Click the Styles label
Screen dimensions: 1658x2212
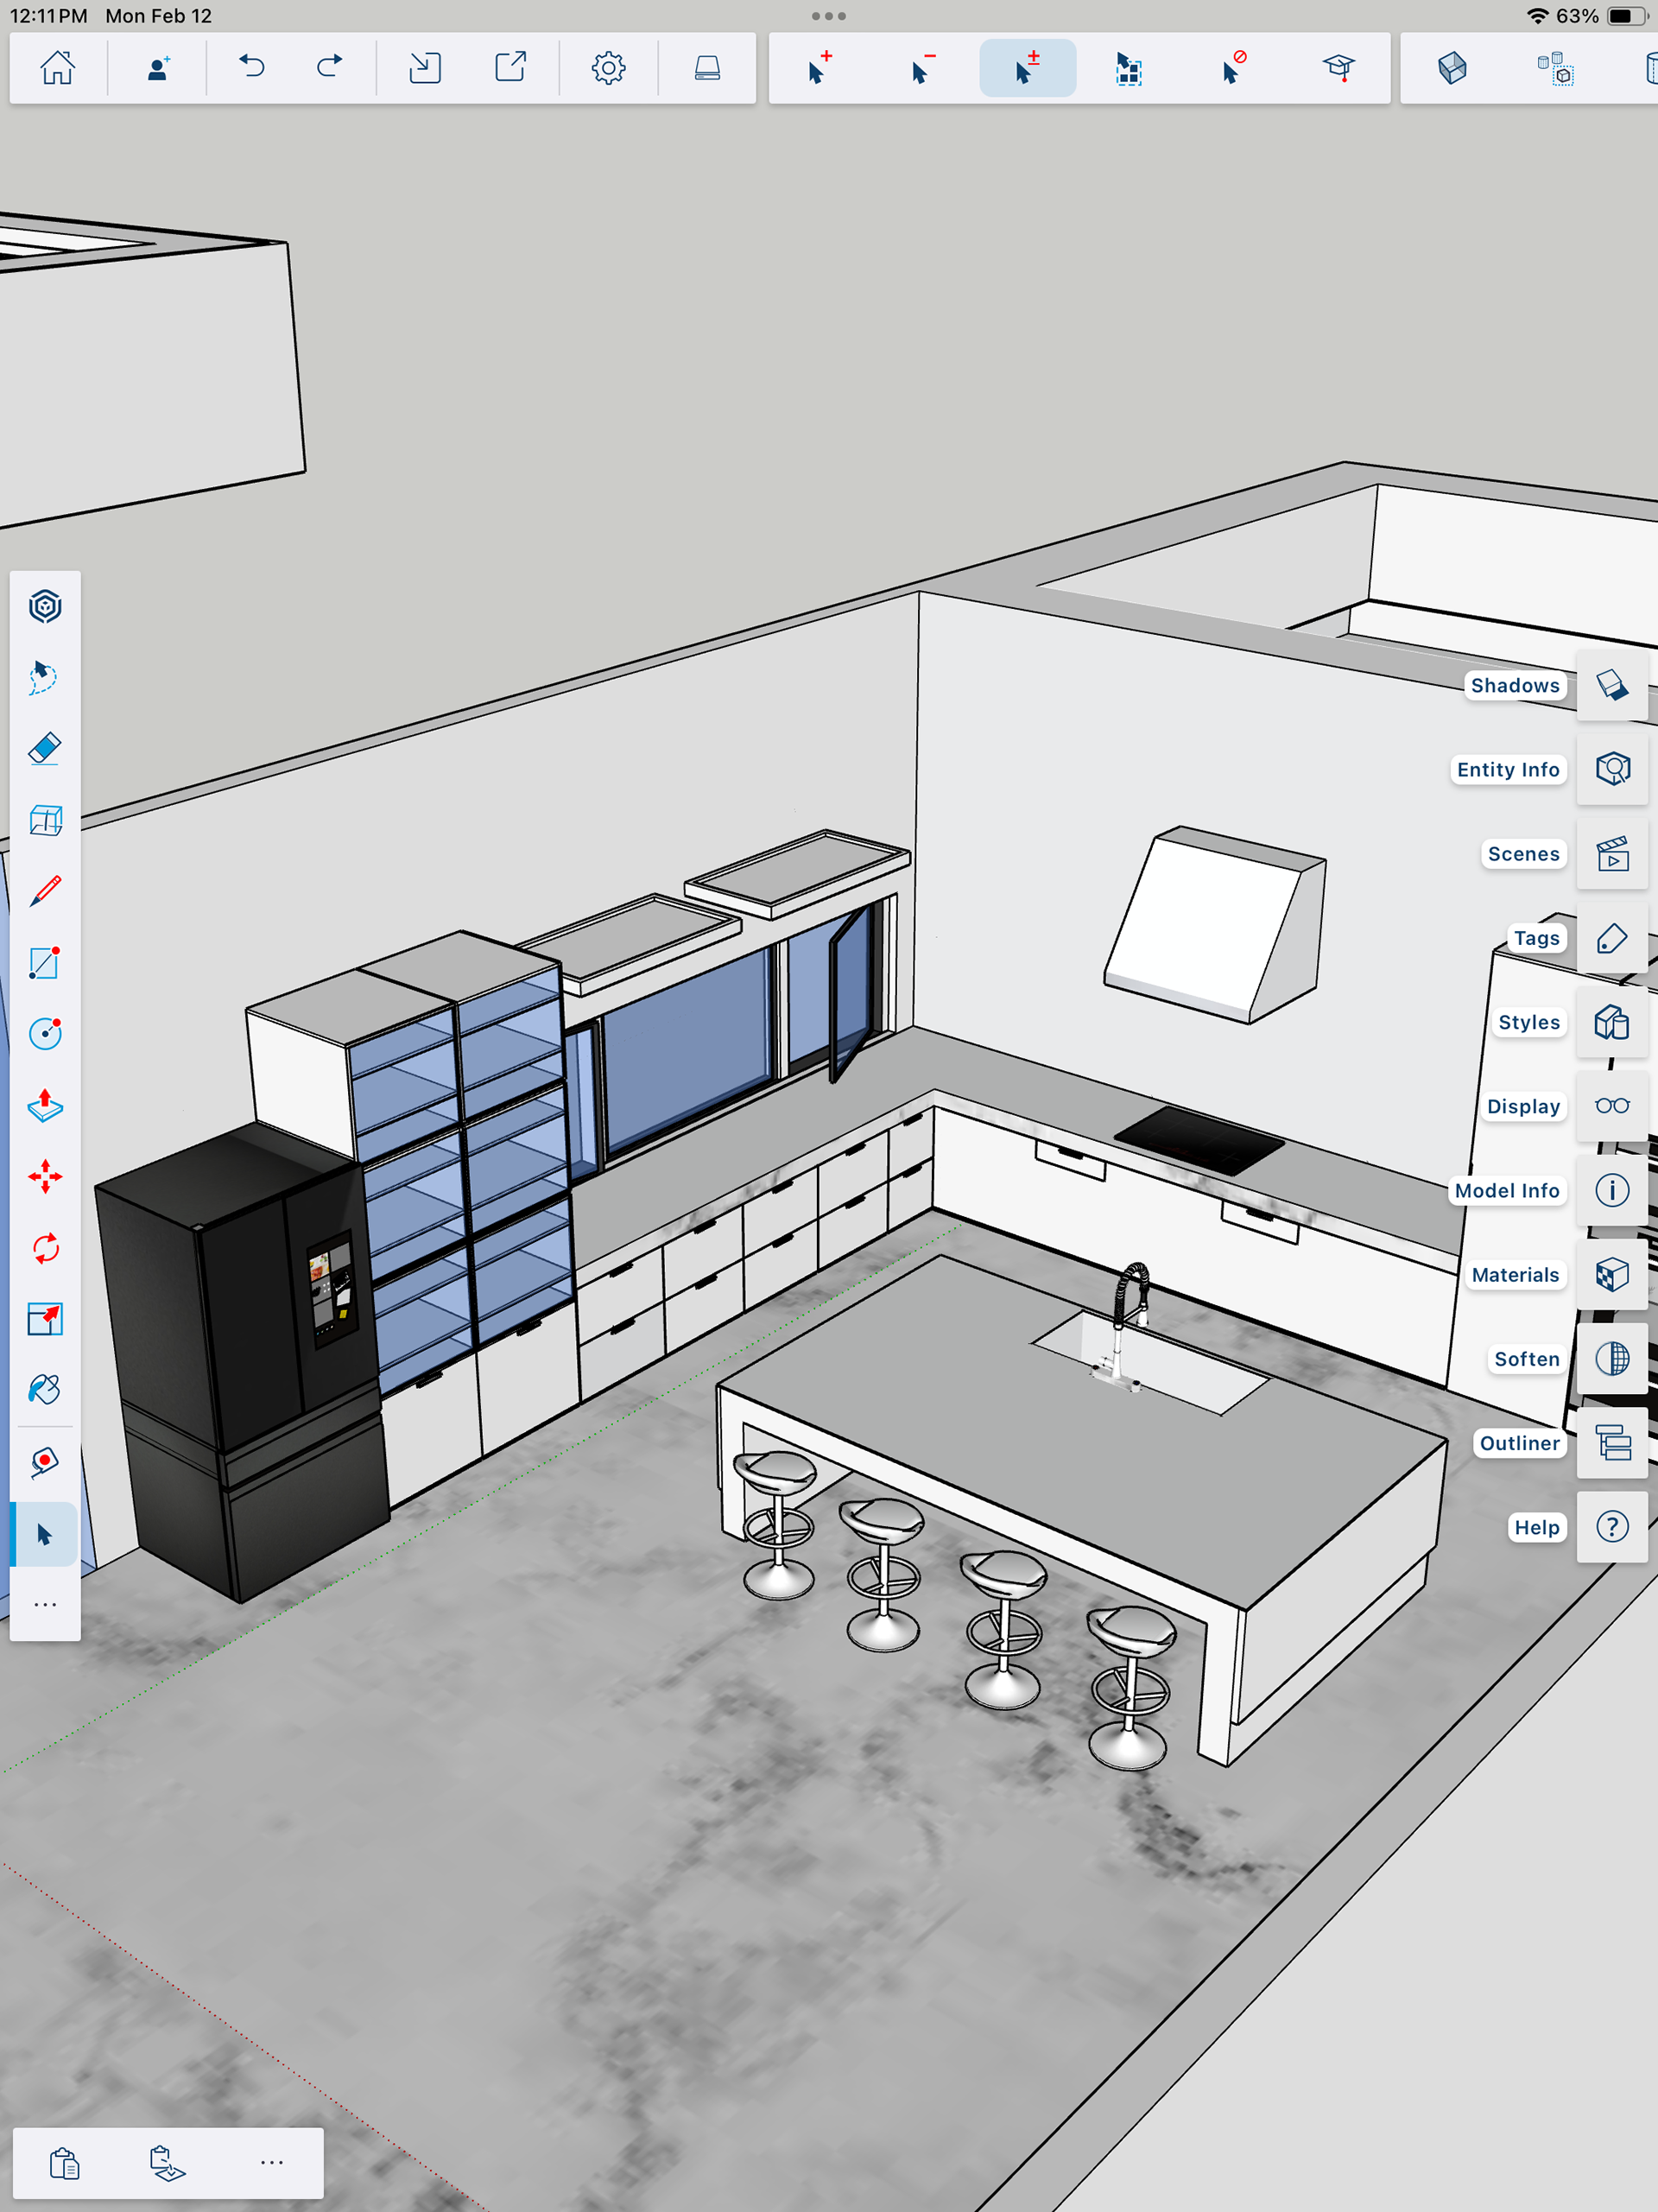click(x=1528, y=1022)
